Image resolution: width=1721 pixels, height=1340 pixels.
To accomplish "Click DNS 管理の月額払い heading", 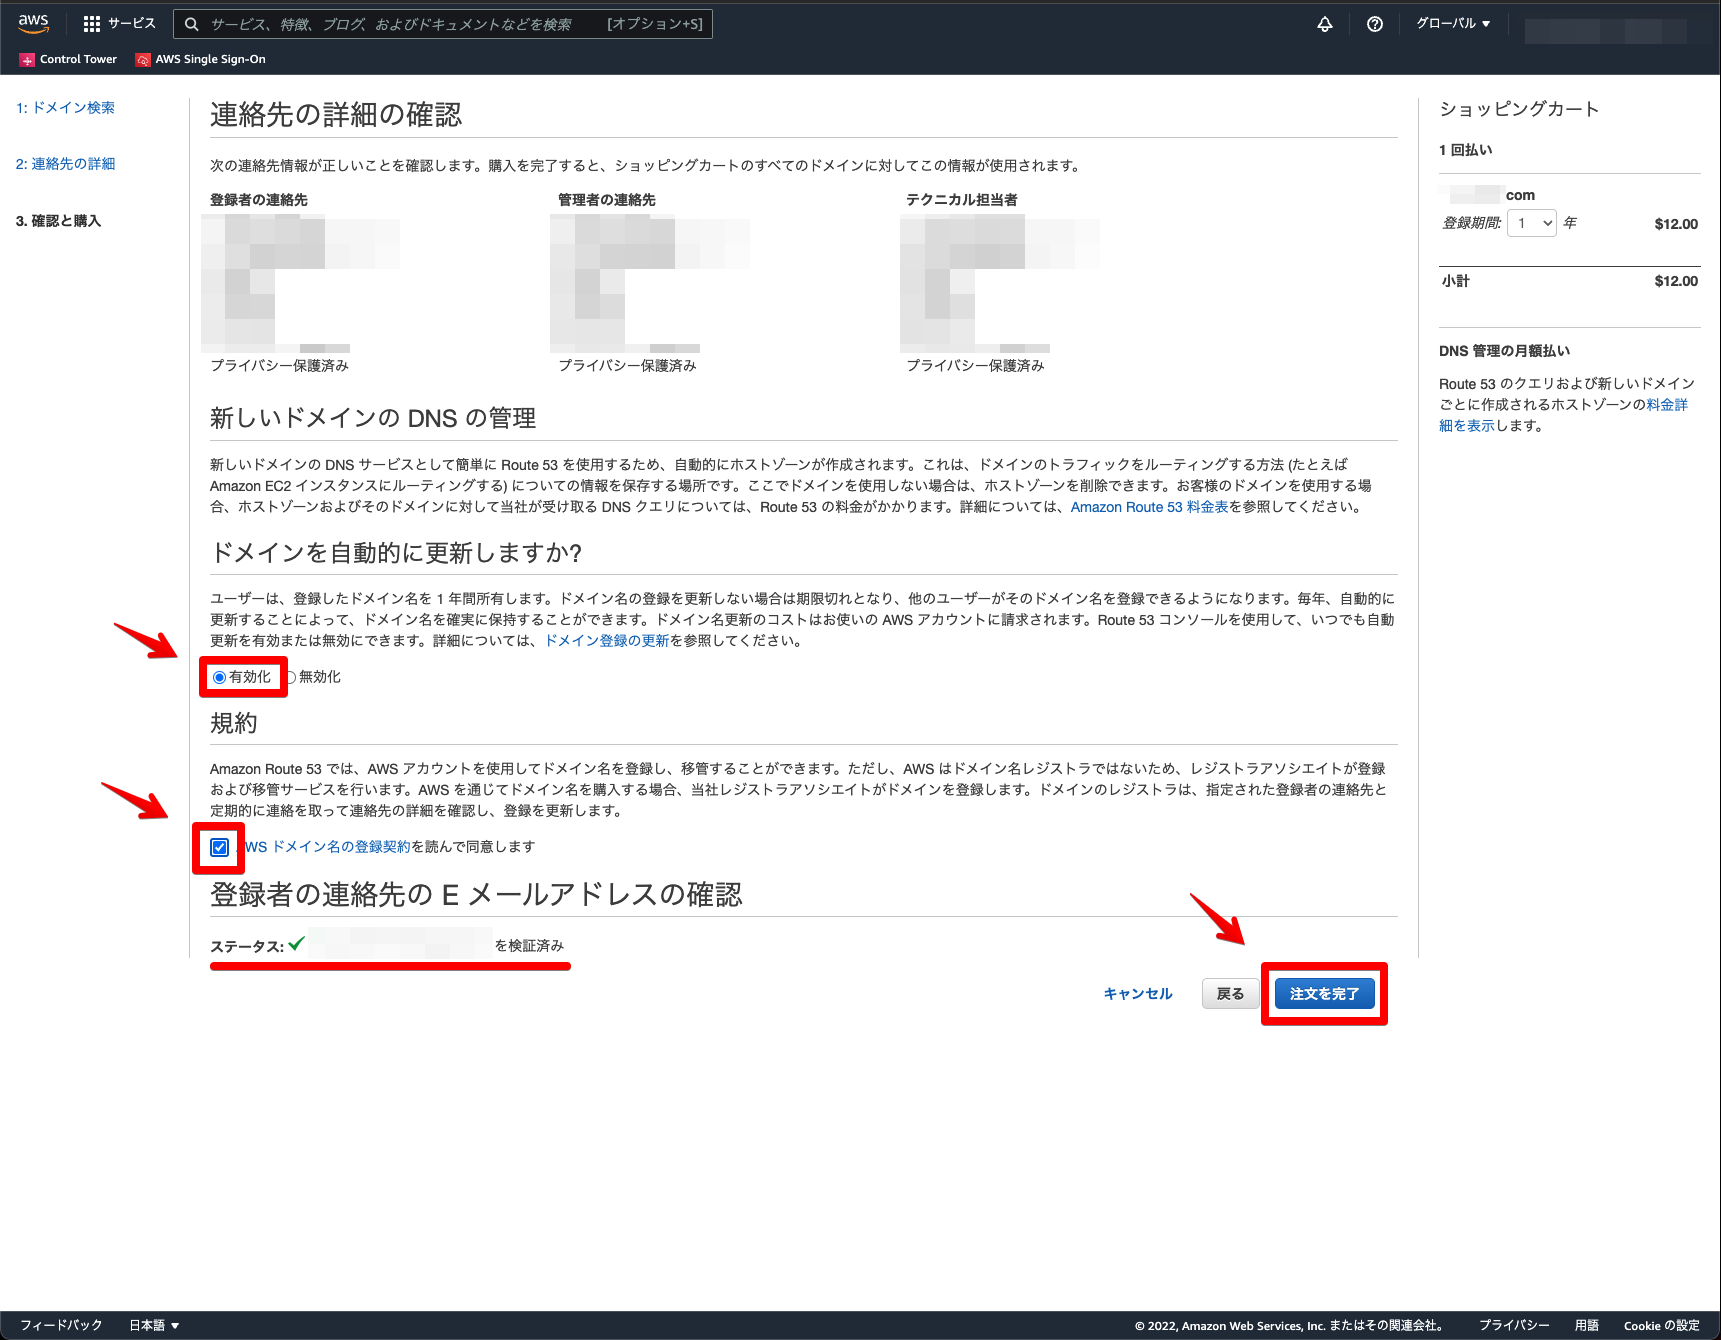I will [x=1504, y=351].
